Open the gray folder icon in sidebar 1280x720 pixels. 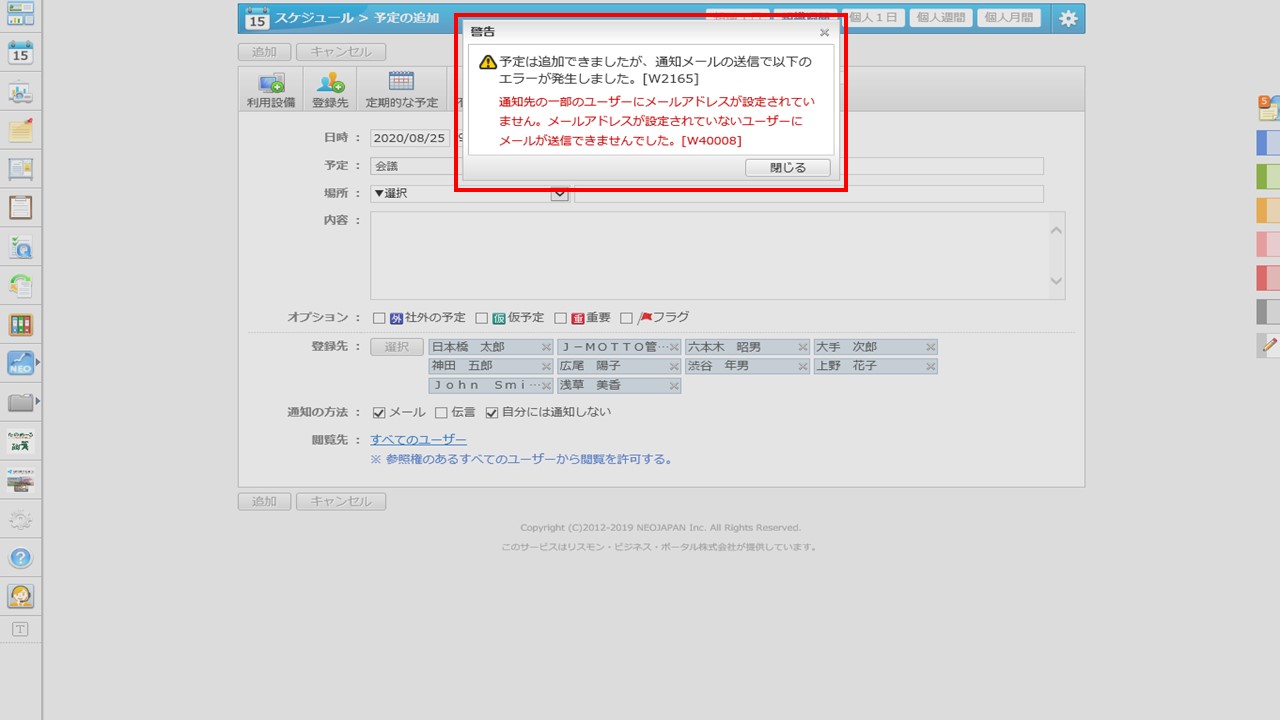pos(21,402)
